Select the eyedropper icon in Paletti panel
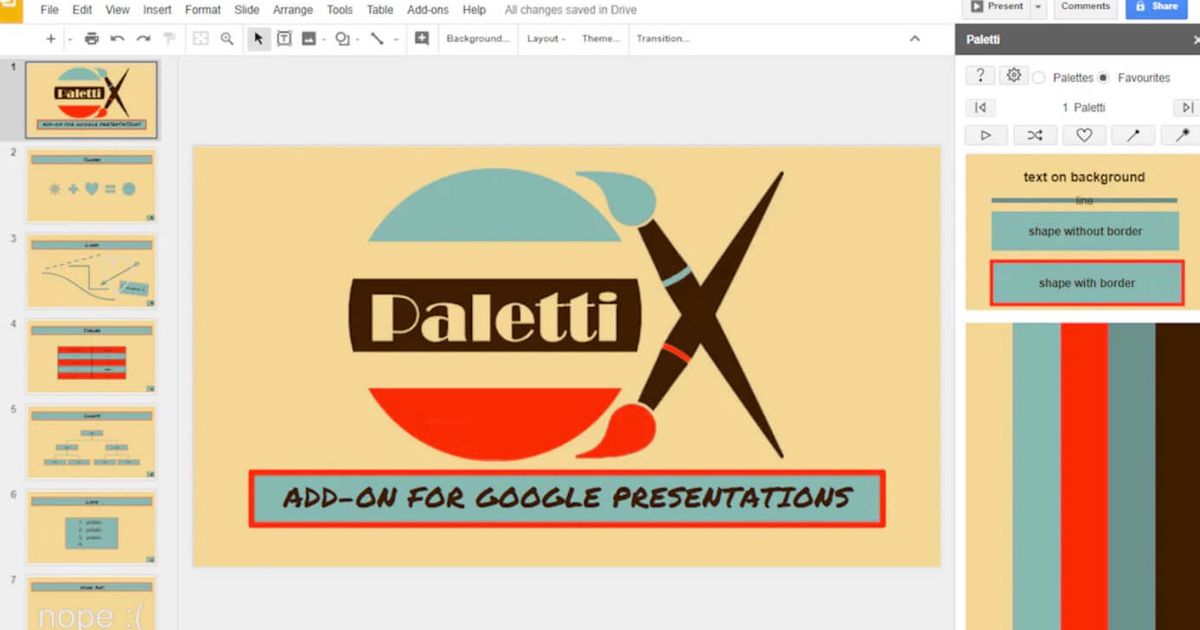The image size is (1200, 630). 1133,134
